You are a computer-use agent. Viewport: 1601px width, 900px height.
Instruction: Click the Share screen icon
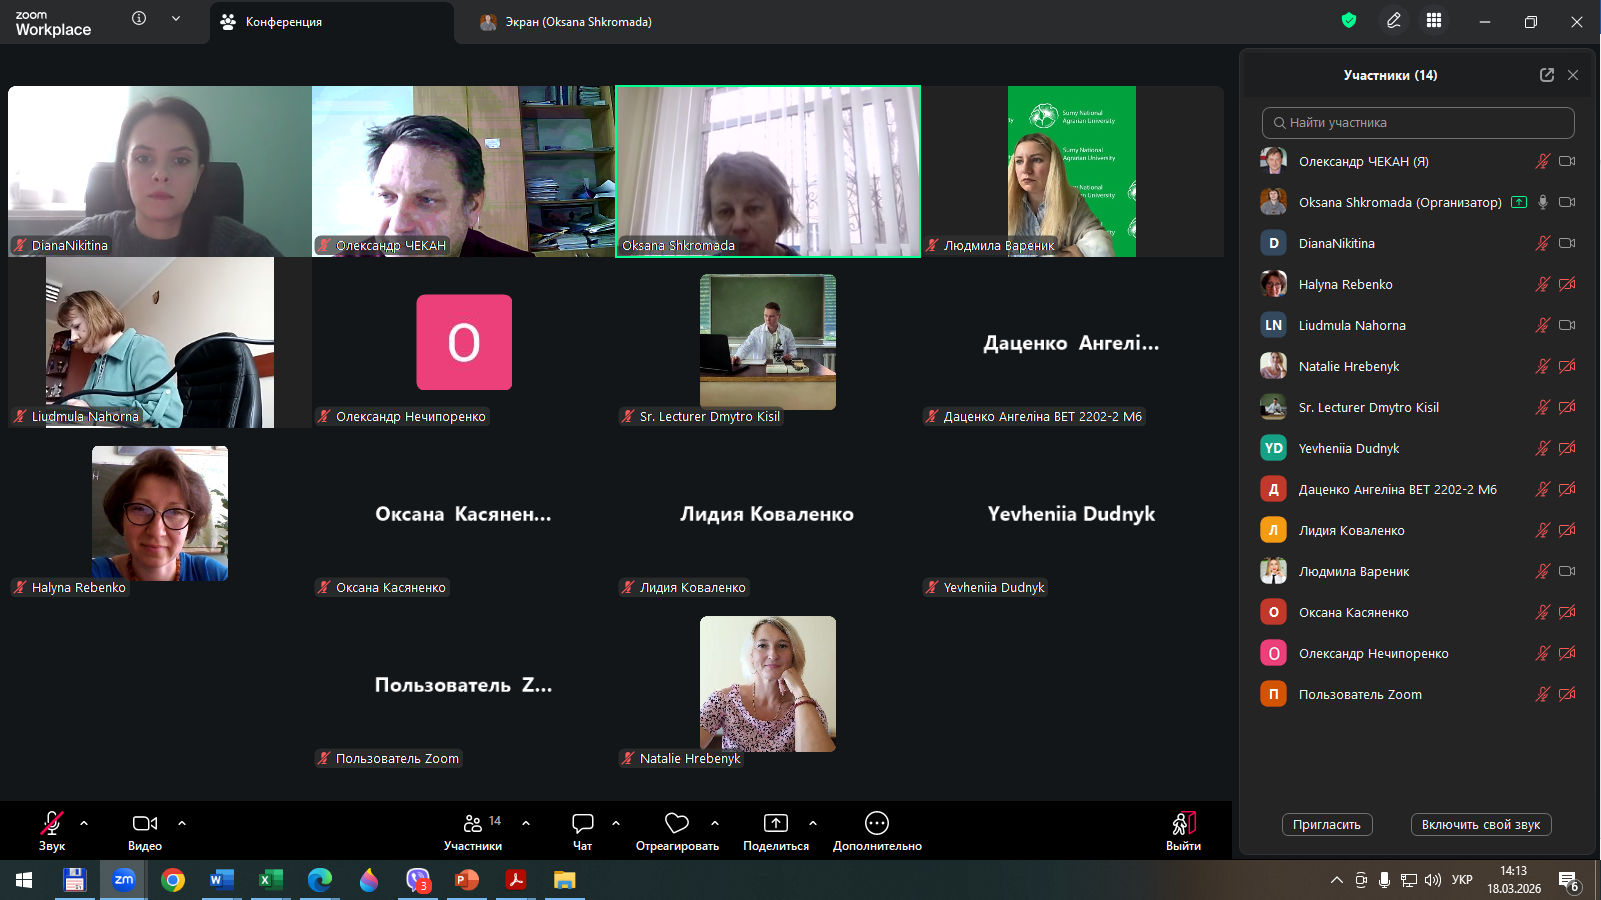(x=775, y=823)
